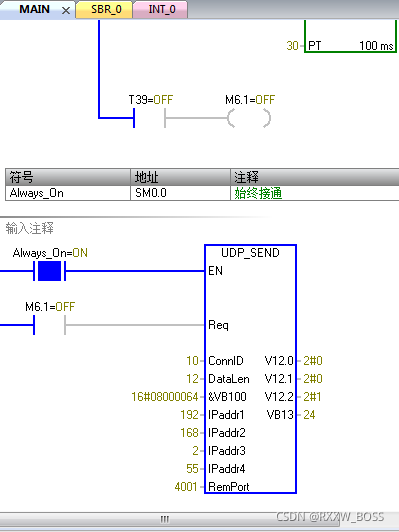Select the RemPort parameter label
399x532 pixels.
(229, 487)
